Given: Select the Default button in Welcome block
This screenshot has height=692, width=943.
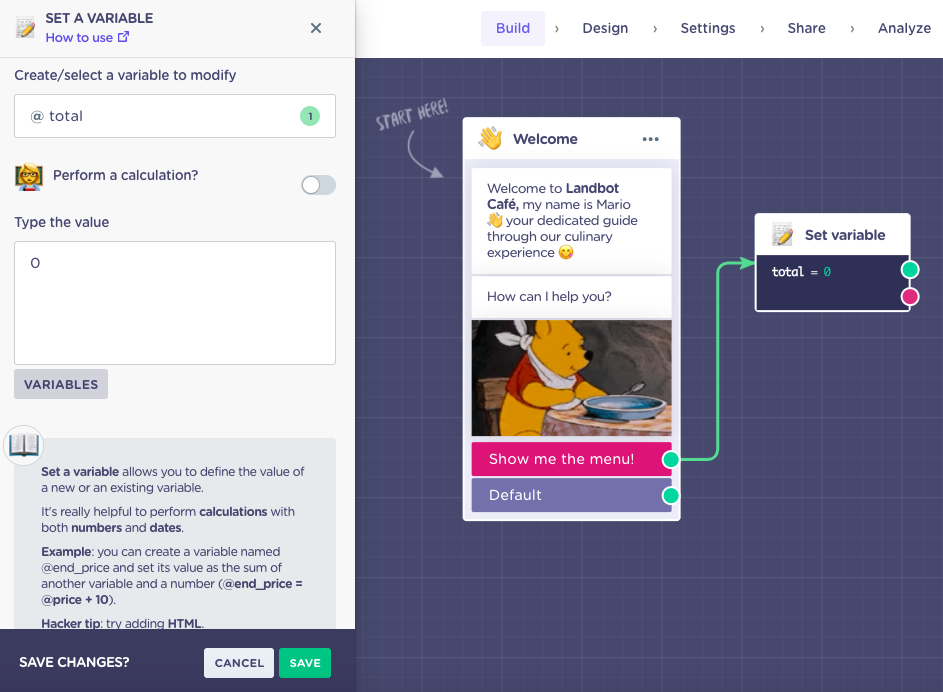Looking at the screenshot, I should [x=571, y=495].
